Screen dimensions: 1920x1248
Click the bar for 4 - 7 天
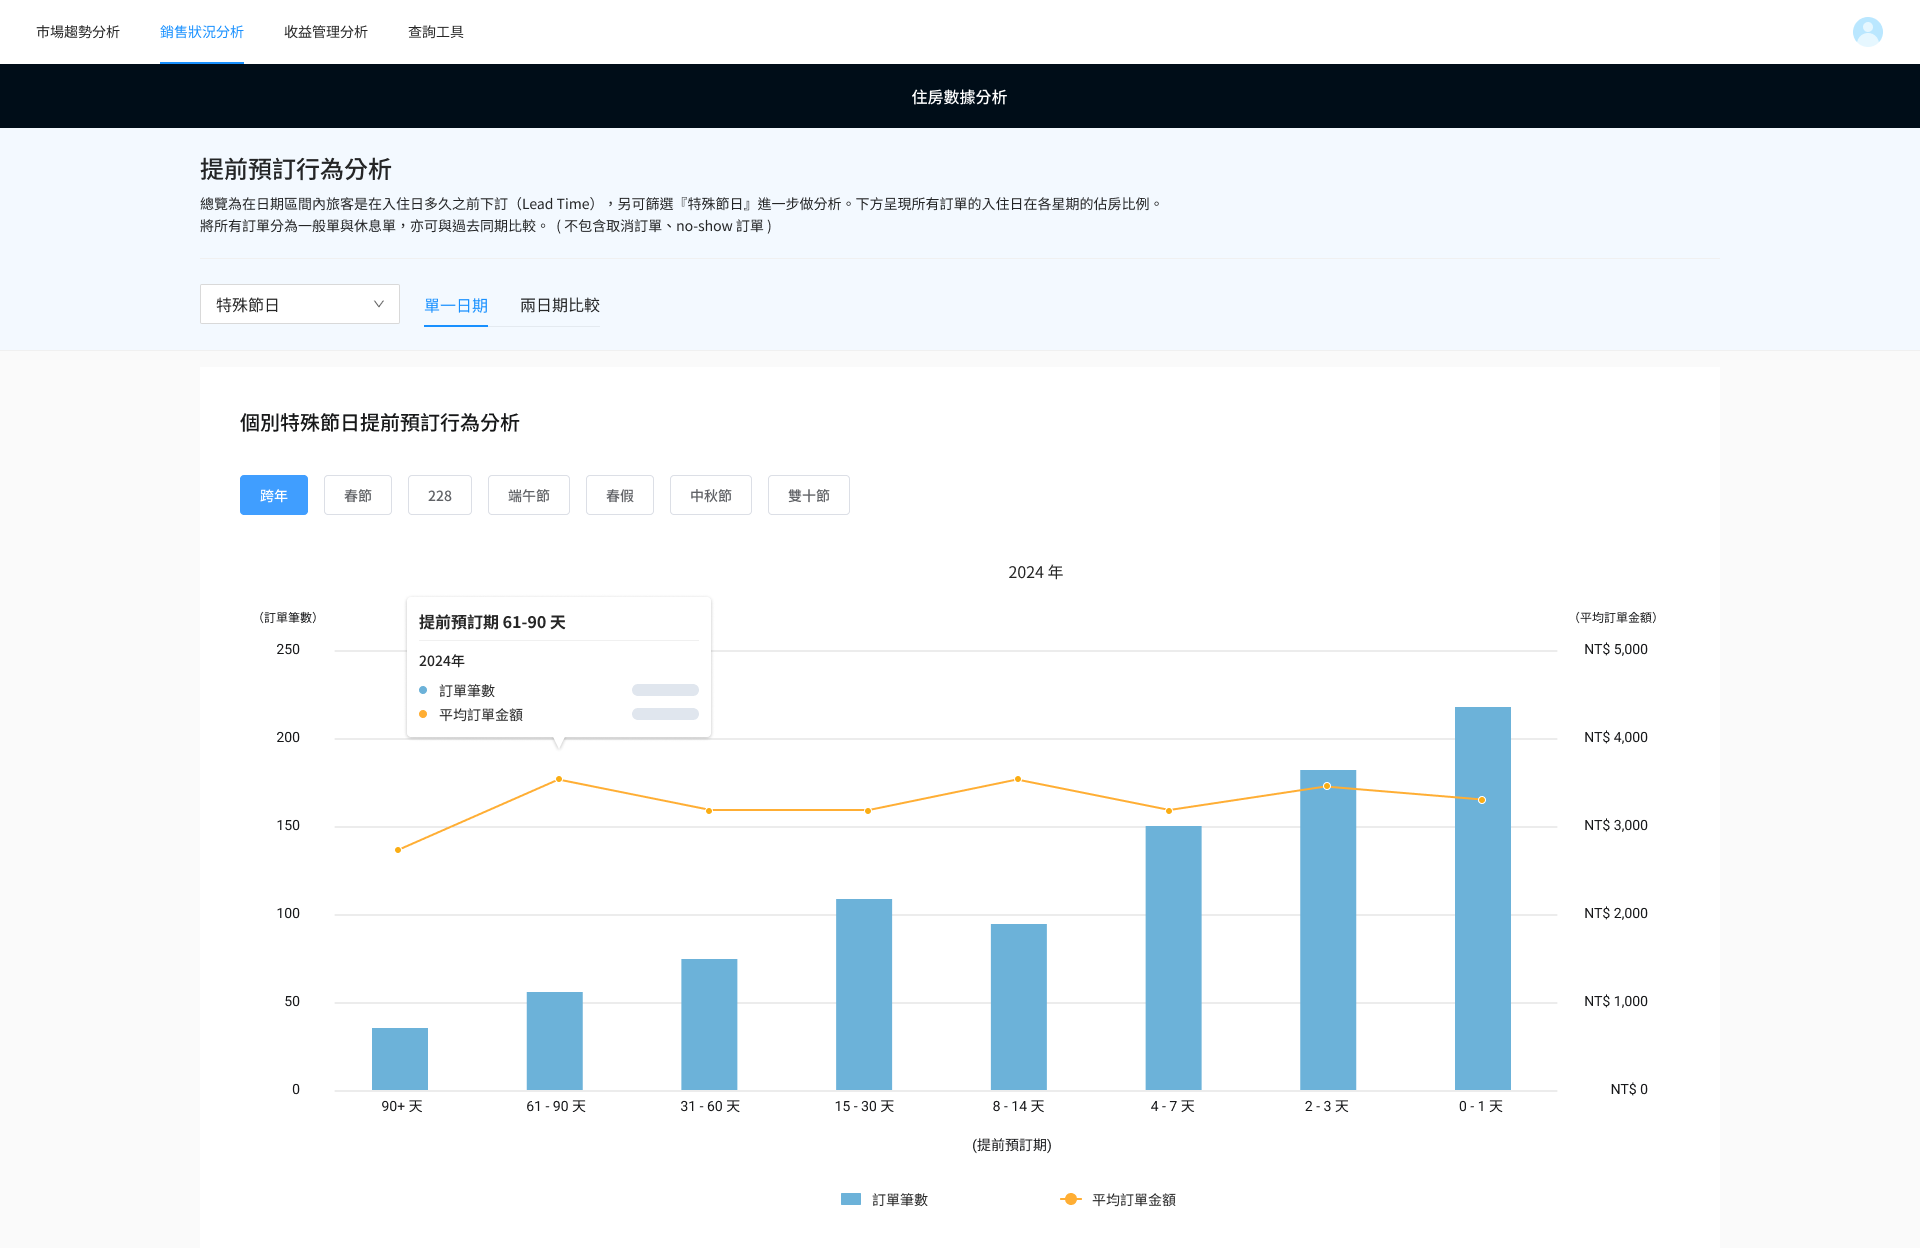pyautogui.click(x=1173, y=958)
